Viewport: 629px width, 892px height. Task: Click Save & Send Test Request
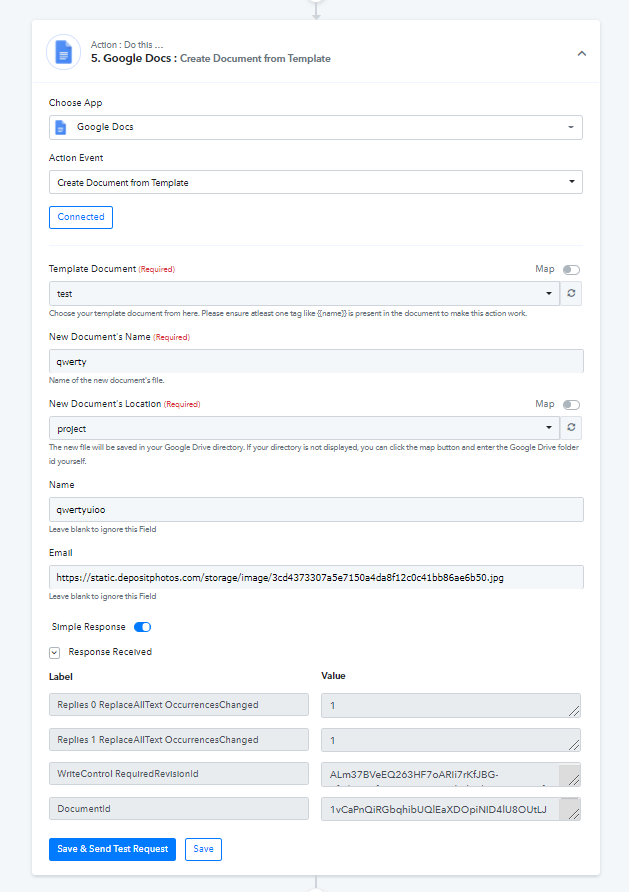(x=112, y=849)
